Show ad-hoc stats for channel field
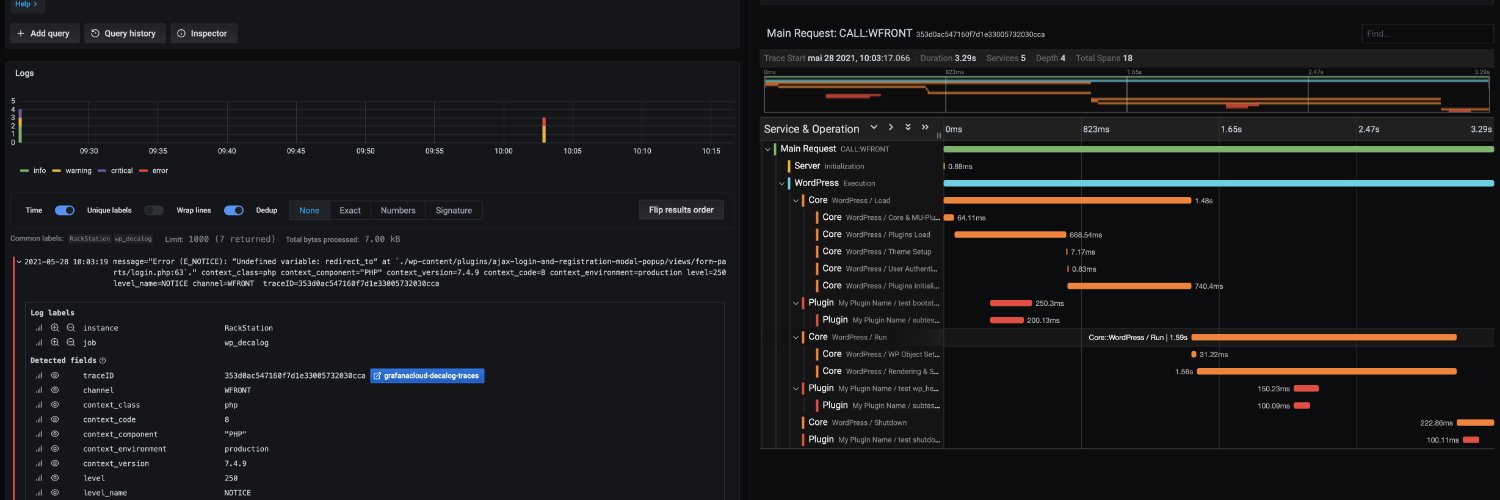The width and height of the screenshot is (1500, 500). pyautogui.click(x=40, y=390)
